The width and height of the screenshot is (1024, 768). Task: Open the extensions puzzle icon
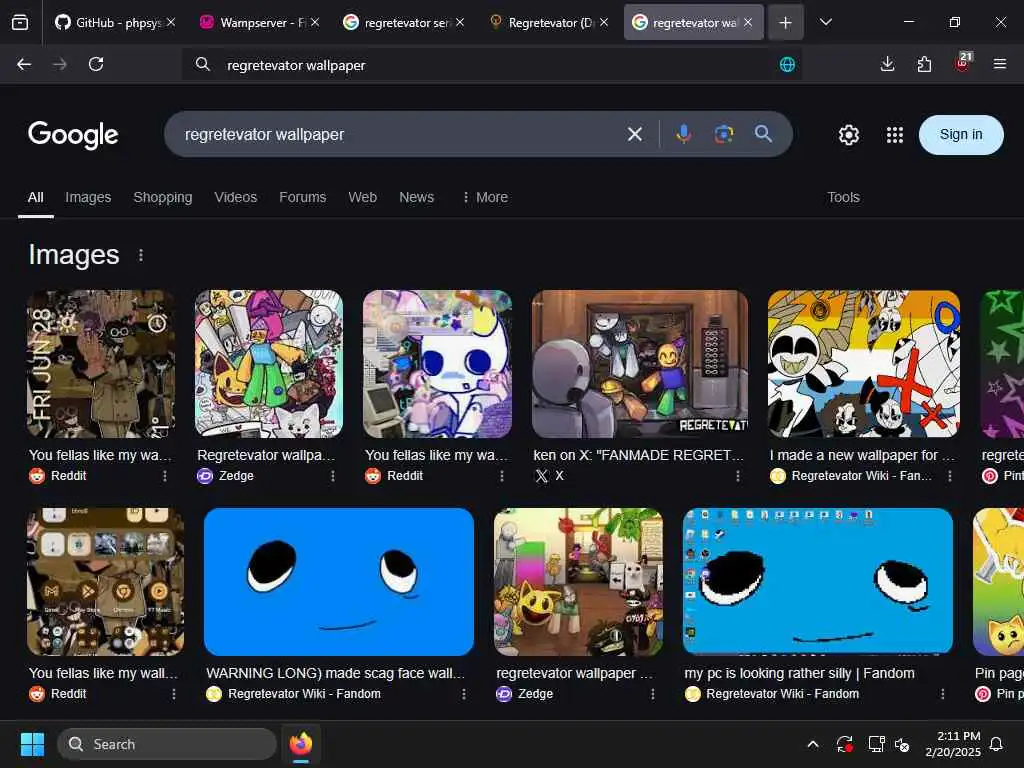click(924, 64)
